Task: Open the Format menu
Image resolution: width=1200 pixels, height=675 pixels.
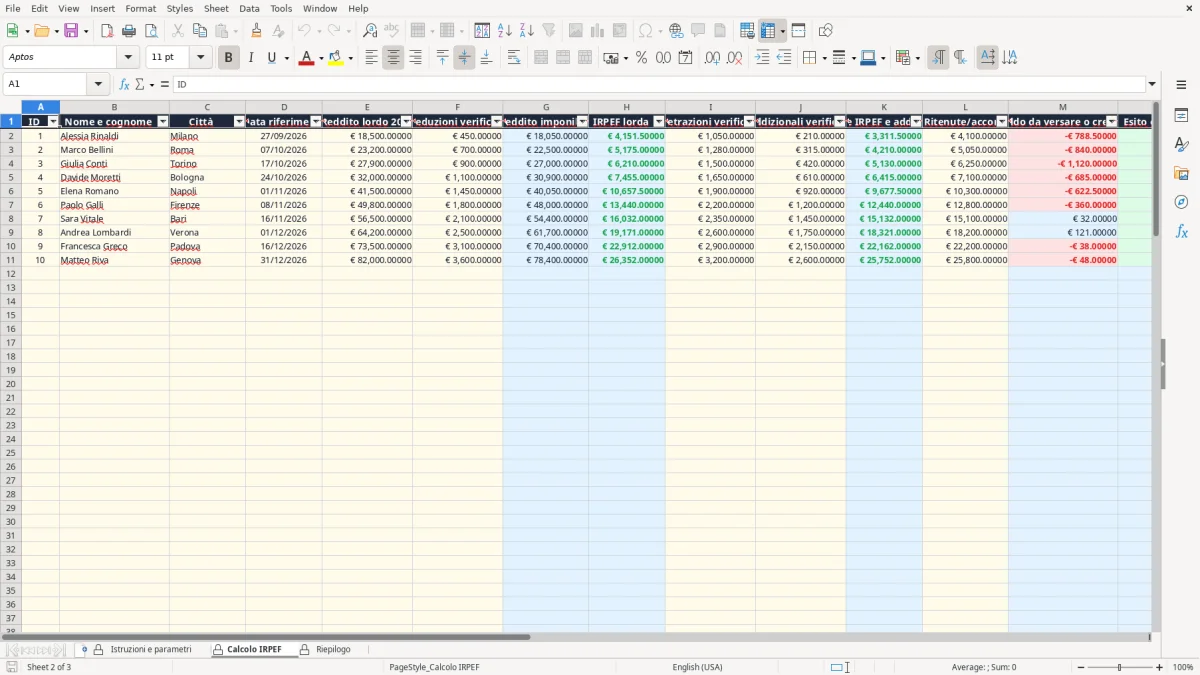Action: [141, 8]
